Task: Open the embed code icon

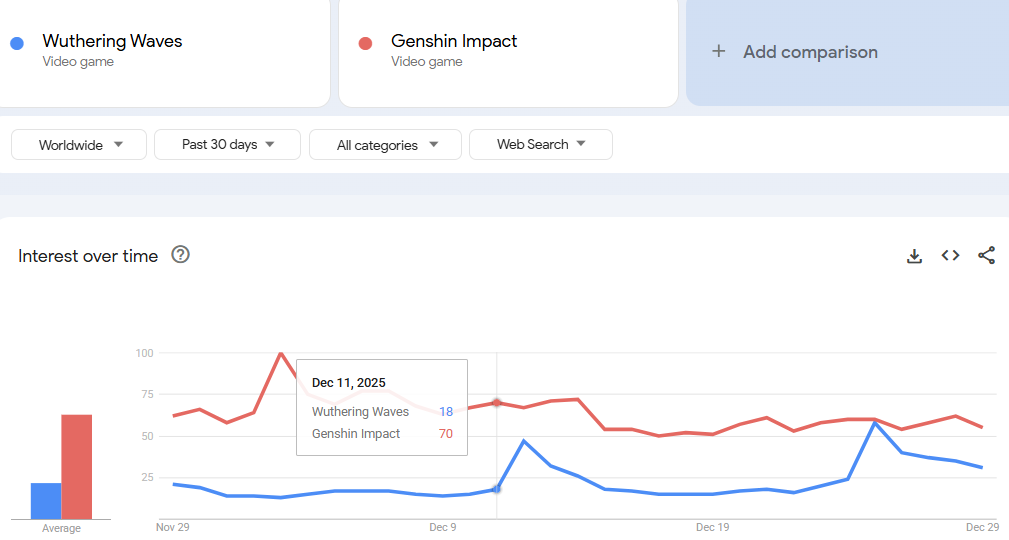Action: point(950,256)
